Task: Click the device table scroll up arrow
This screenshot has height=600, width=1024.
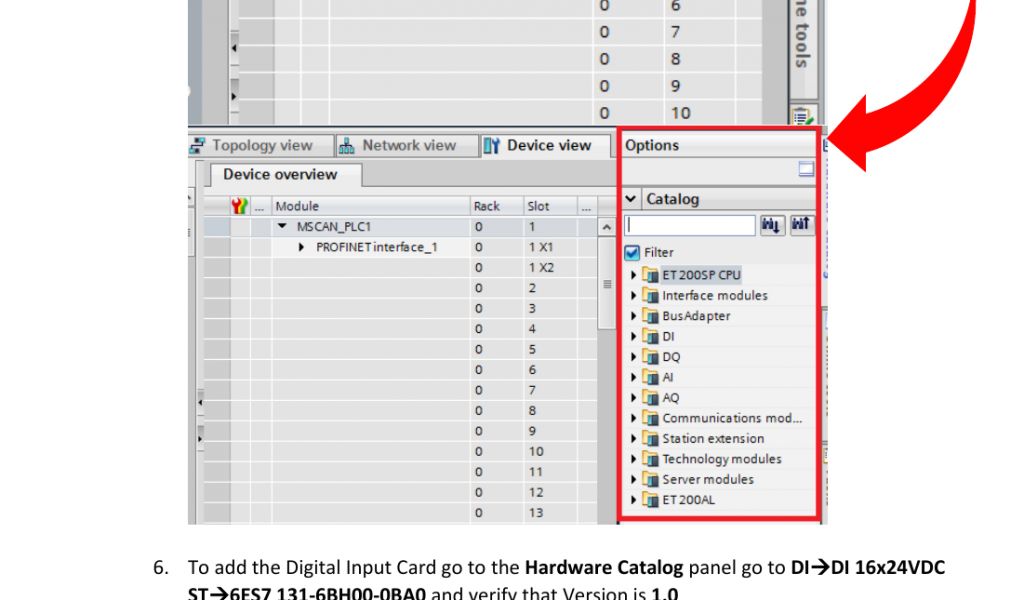Action: 606,228
